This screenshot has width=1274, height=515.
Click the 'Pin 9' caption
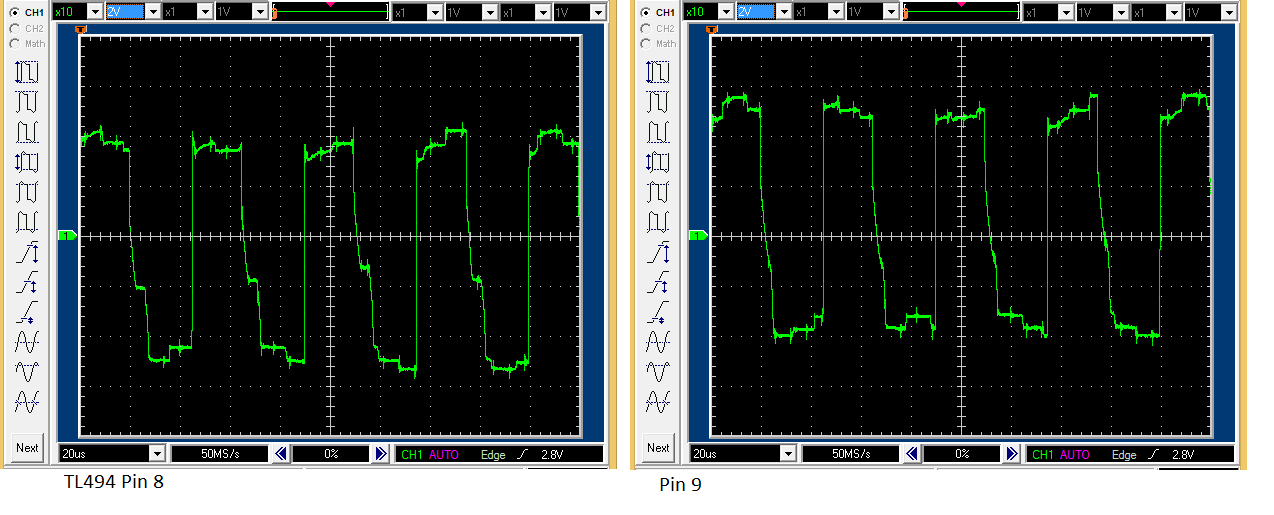(680, 486)
